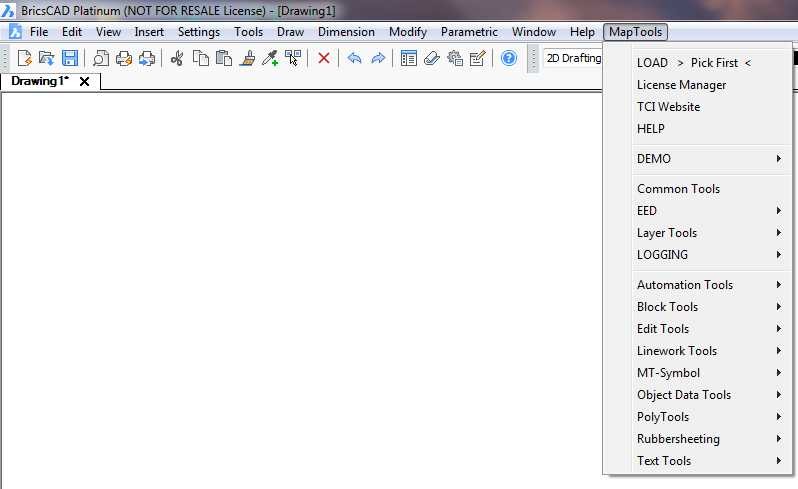This screenshot has width=798, height=489.
Task: Copy selection with the Copy icon
Action: coord(201,58)
